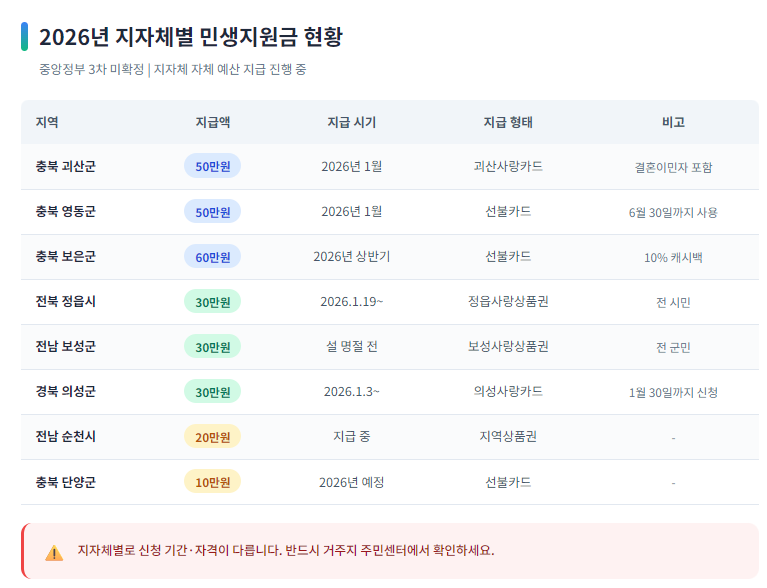
Task: Select the 충북 단양군 region cell
Action: (66, 482)
